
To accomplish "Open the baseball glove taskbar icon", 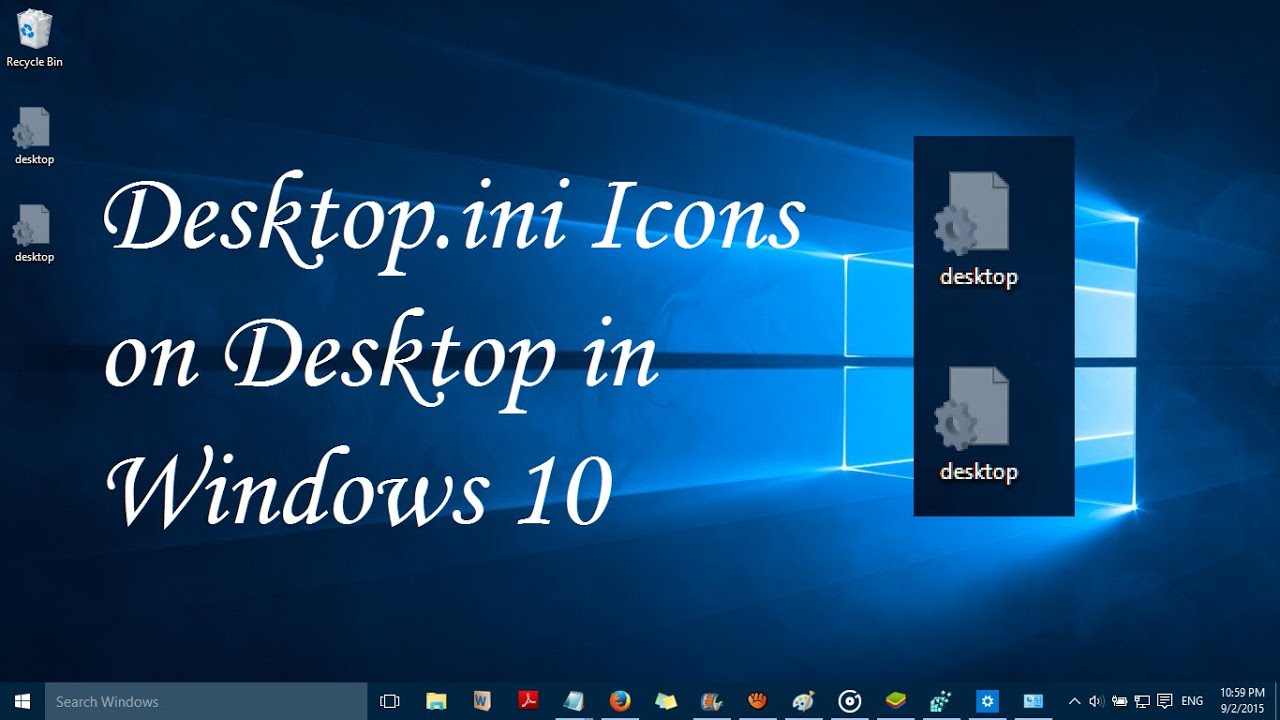I will (758, 701).
